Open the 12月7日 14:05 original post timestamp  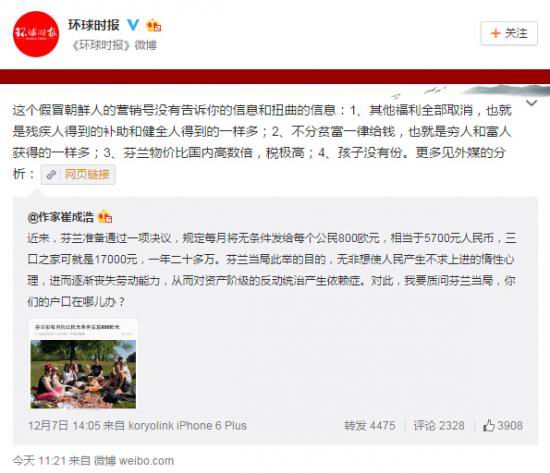coord(64,426)
